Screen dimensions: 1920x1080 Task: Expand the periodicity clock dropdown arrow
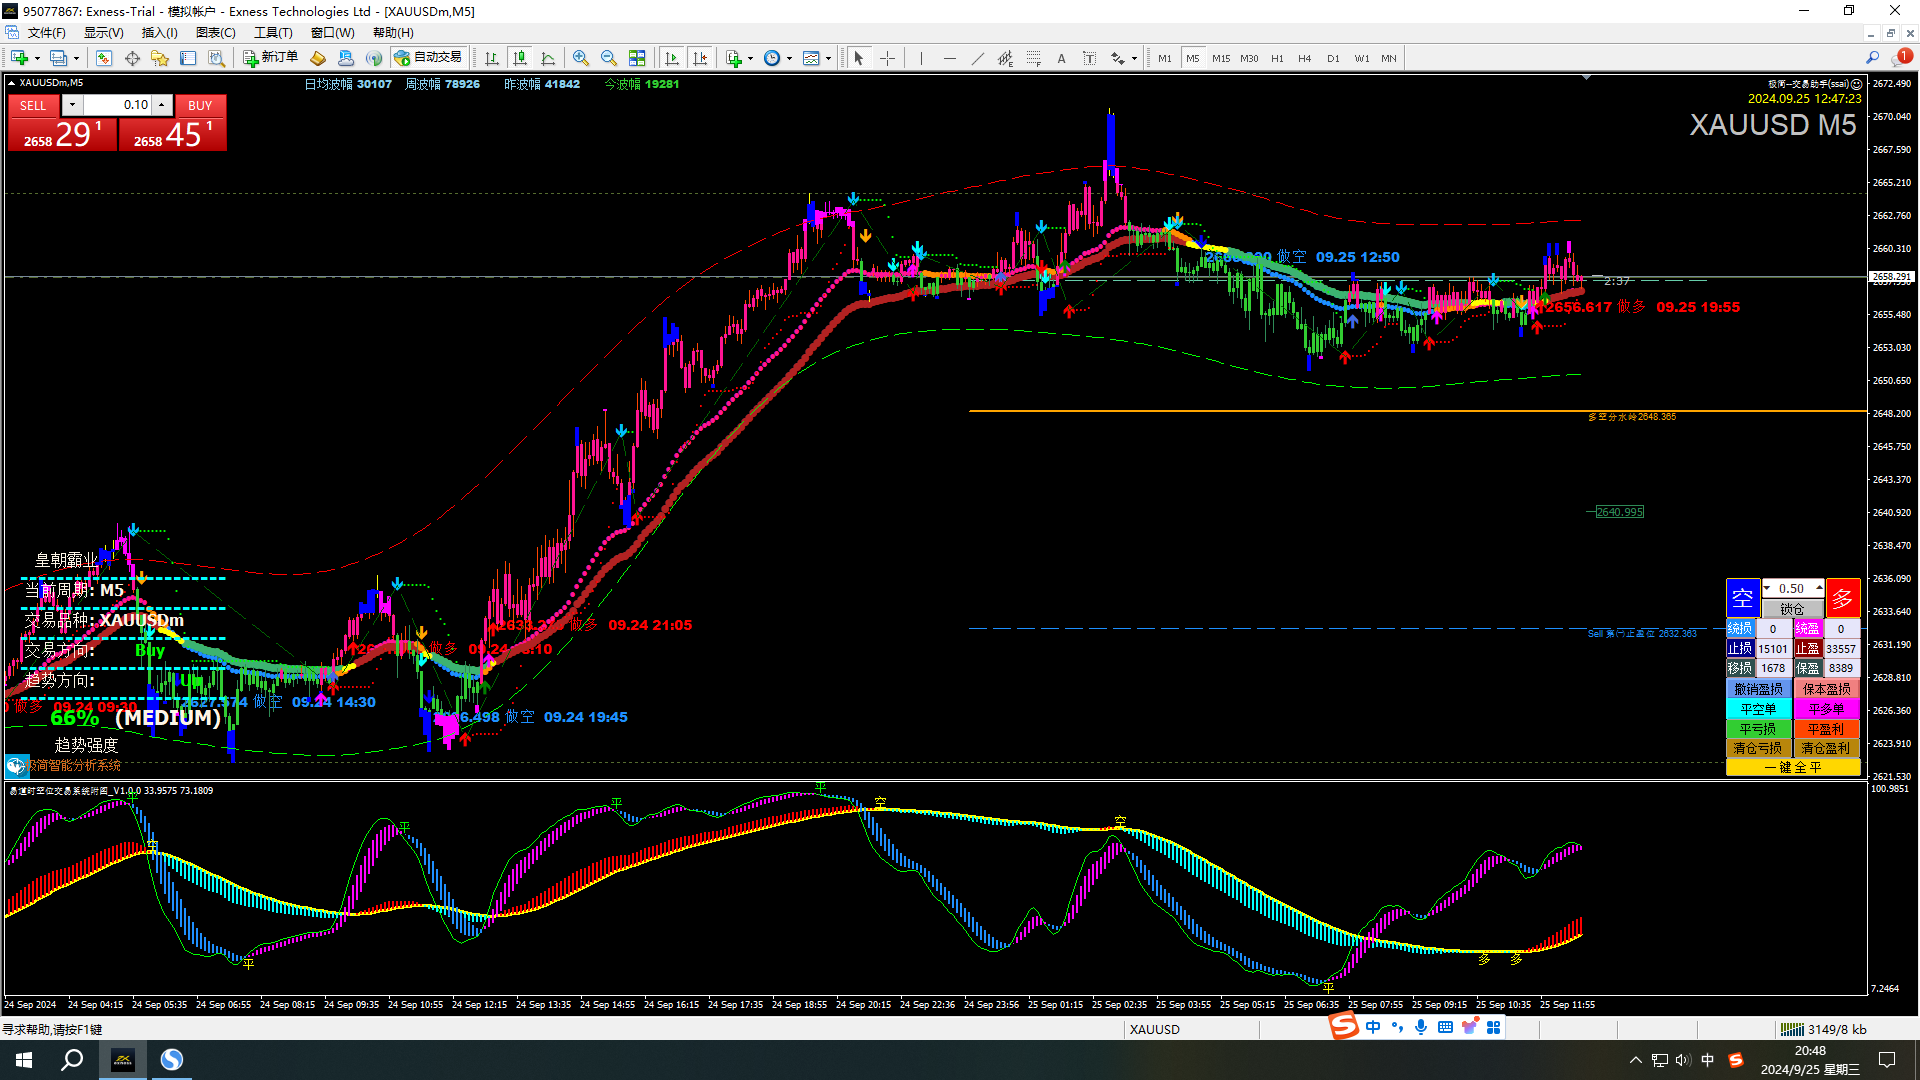789,58
